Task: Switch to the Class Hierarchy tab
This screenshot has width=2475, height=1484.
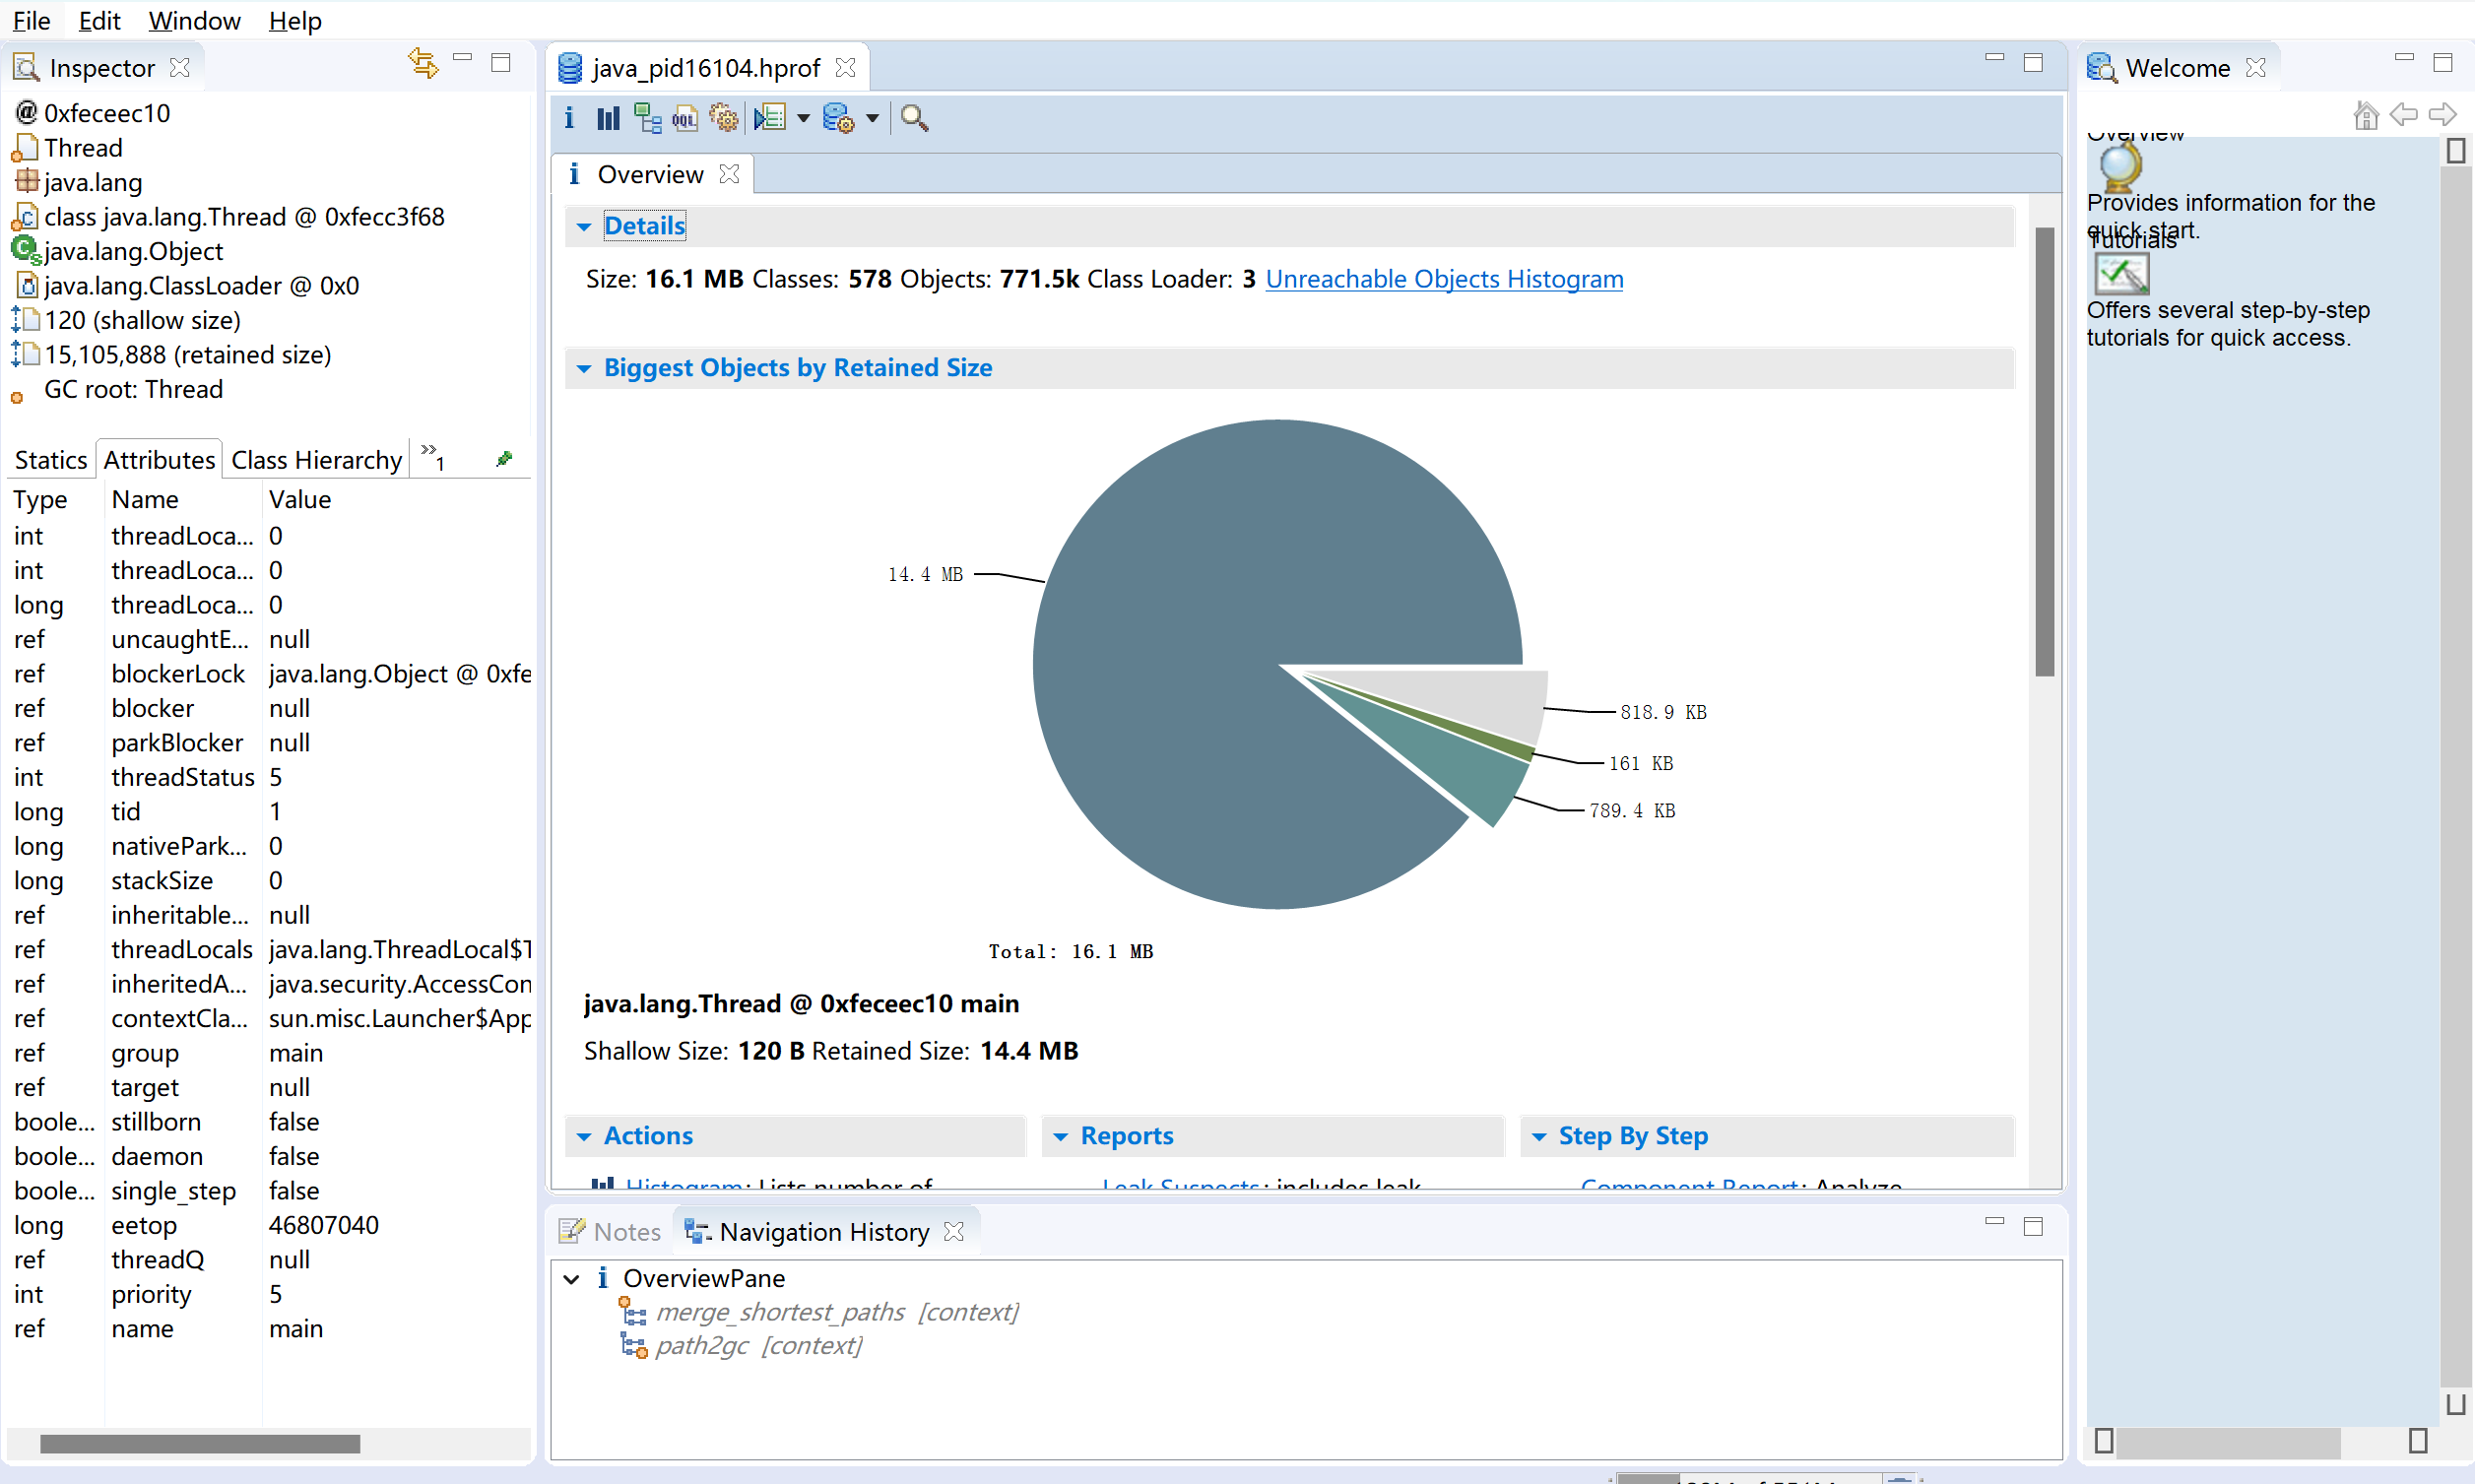Action: [x=316, y=460]
